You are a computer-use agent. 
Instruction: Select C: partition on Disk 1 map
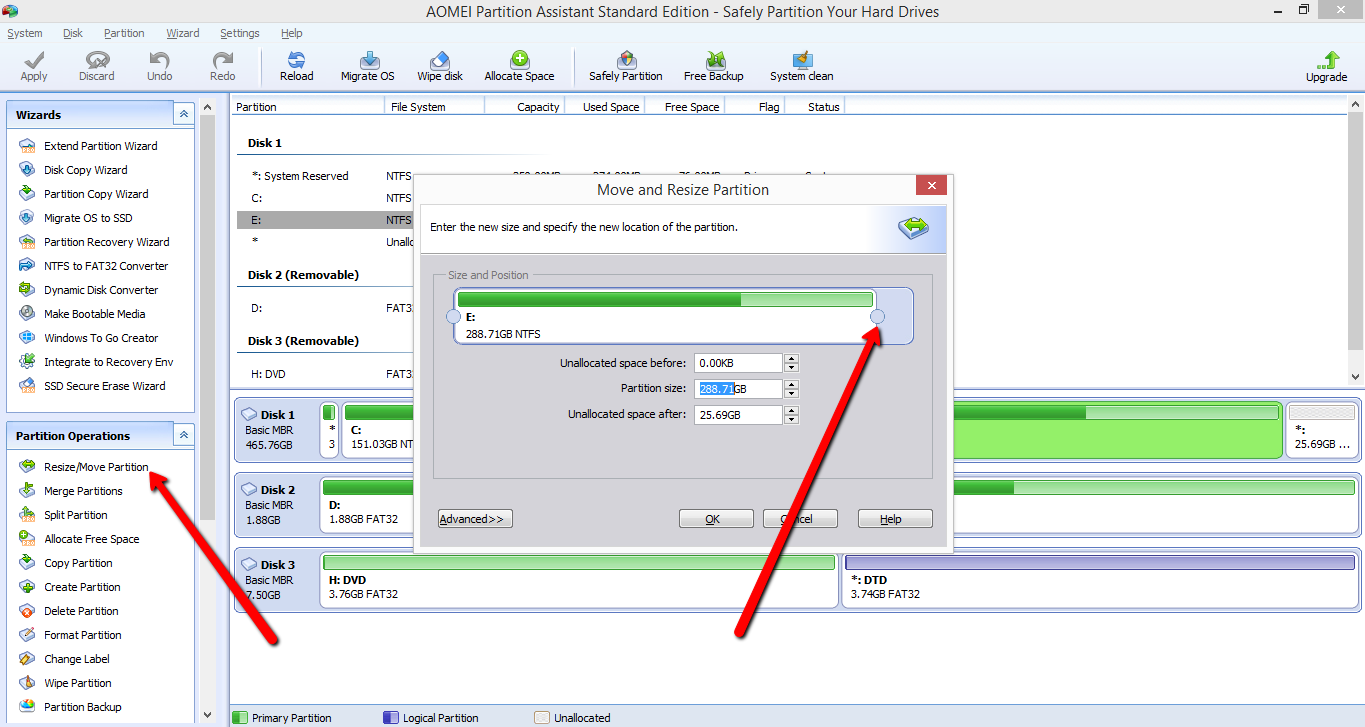[x=378, y=430]
